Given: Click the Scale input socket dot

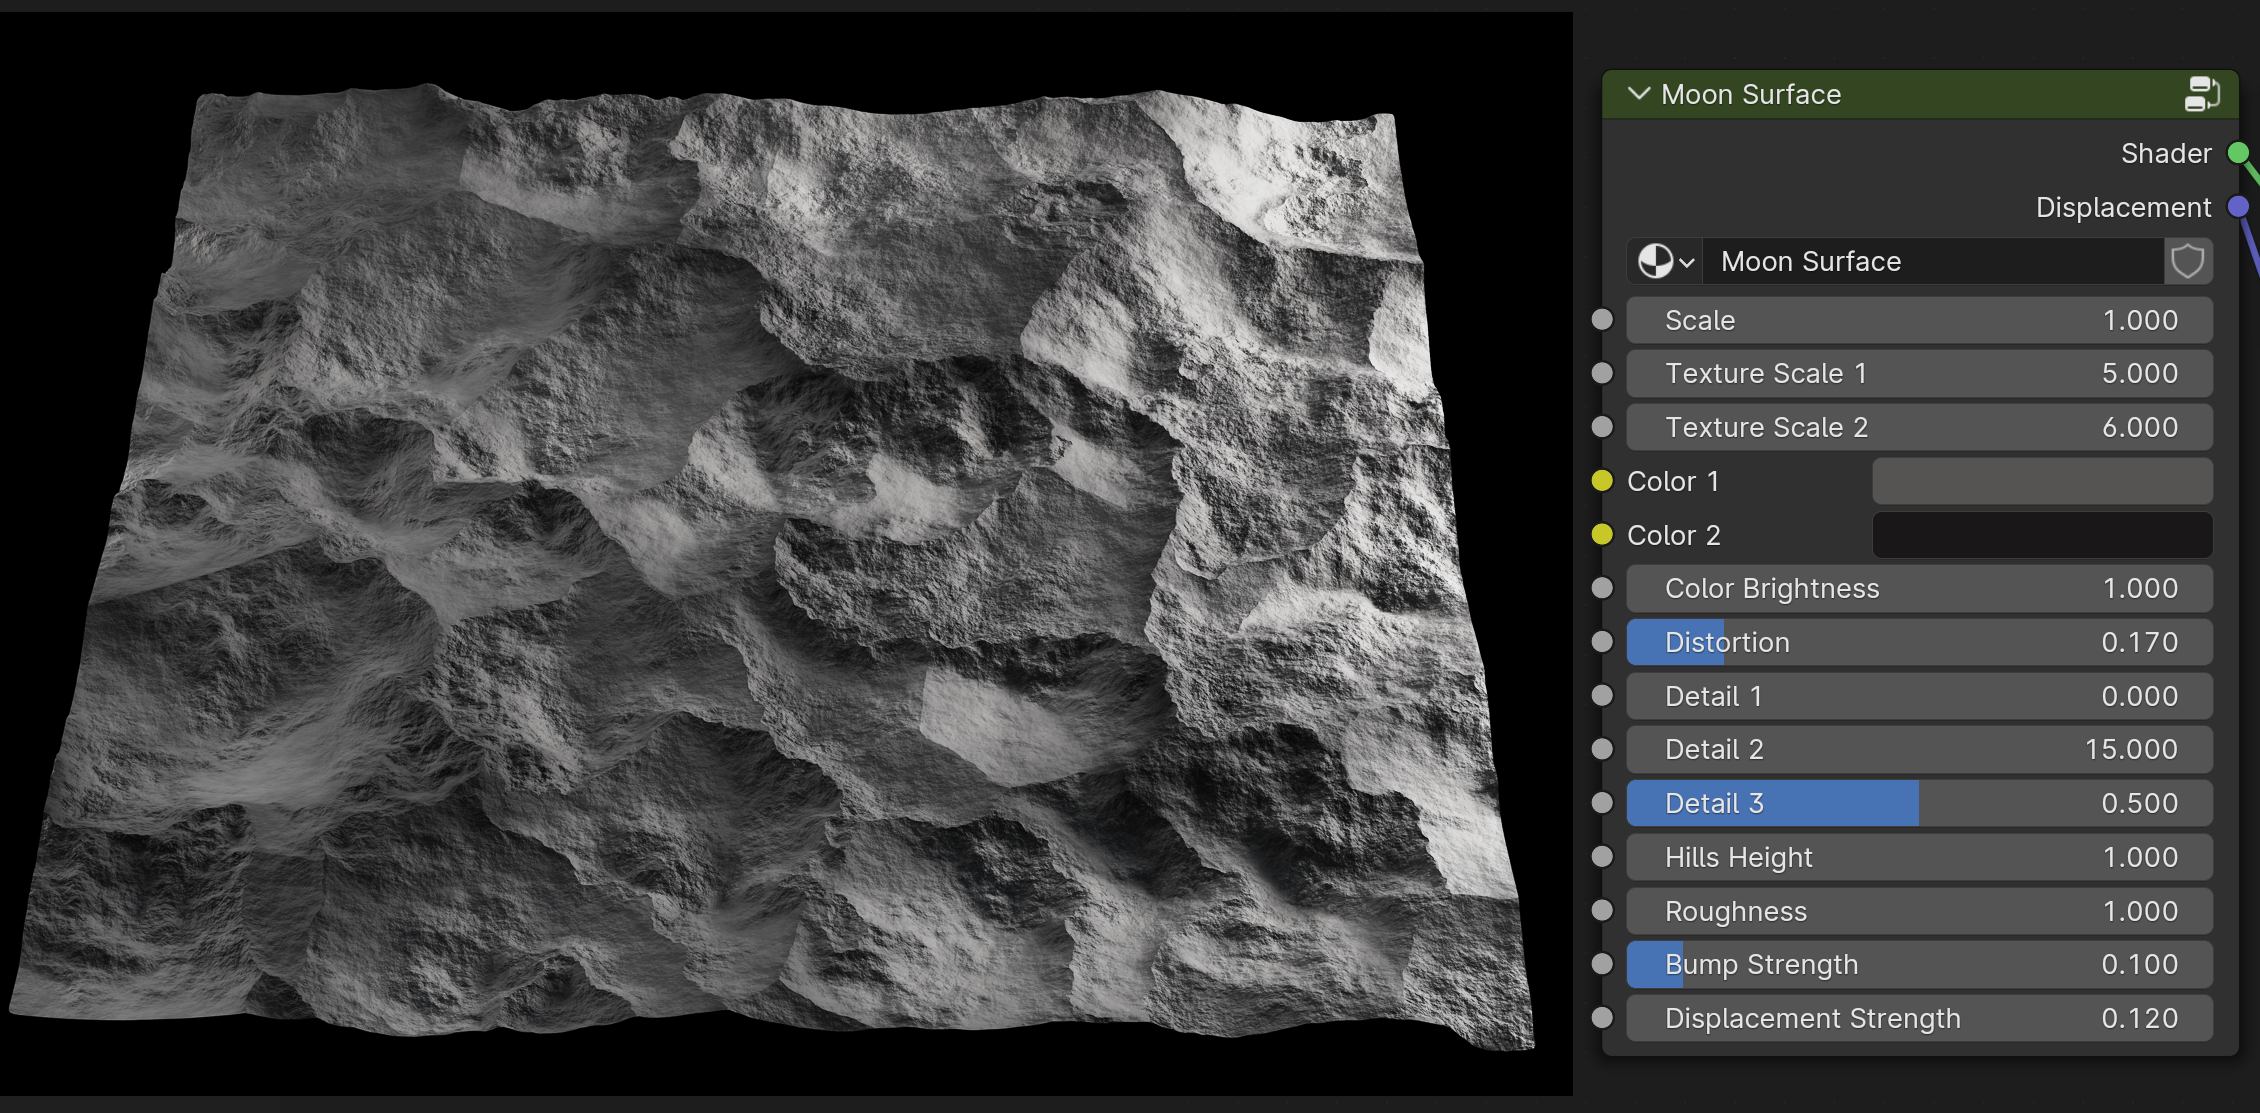Looking at the screenshot, I should pos(1602,320).
